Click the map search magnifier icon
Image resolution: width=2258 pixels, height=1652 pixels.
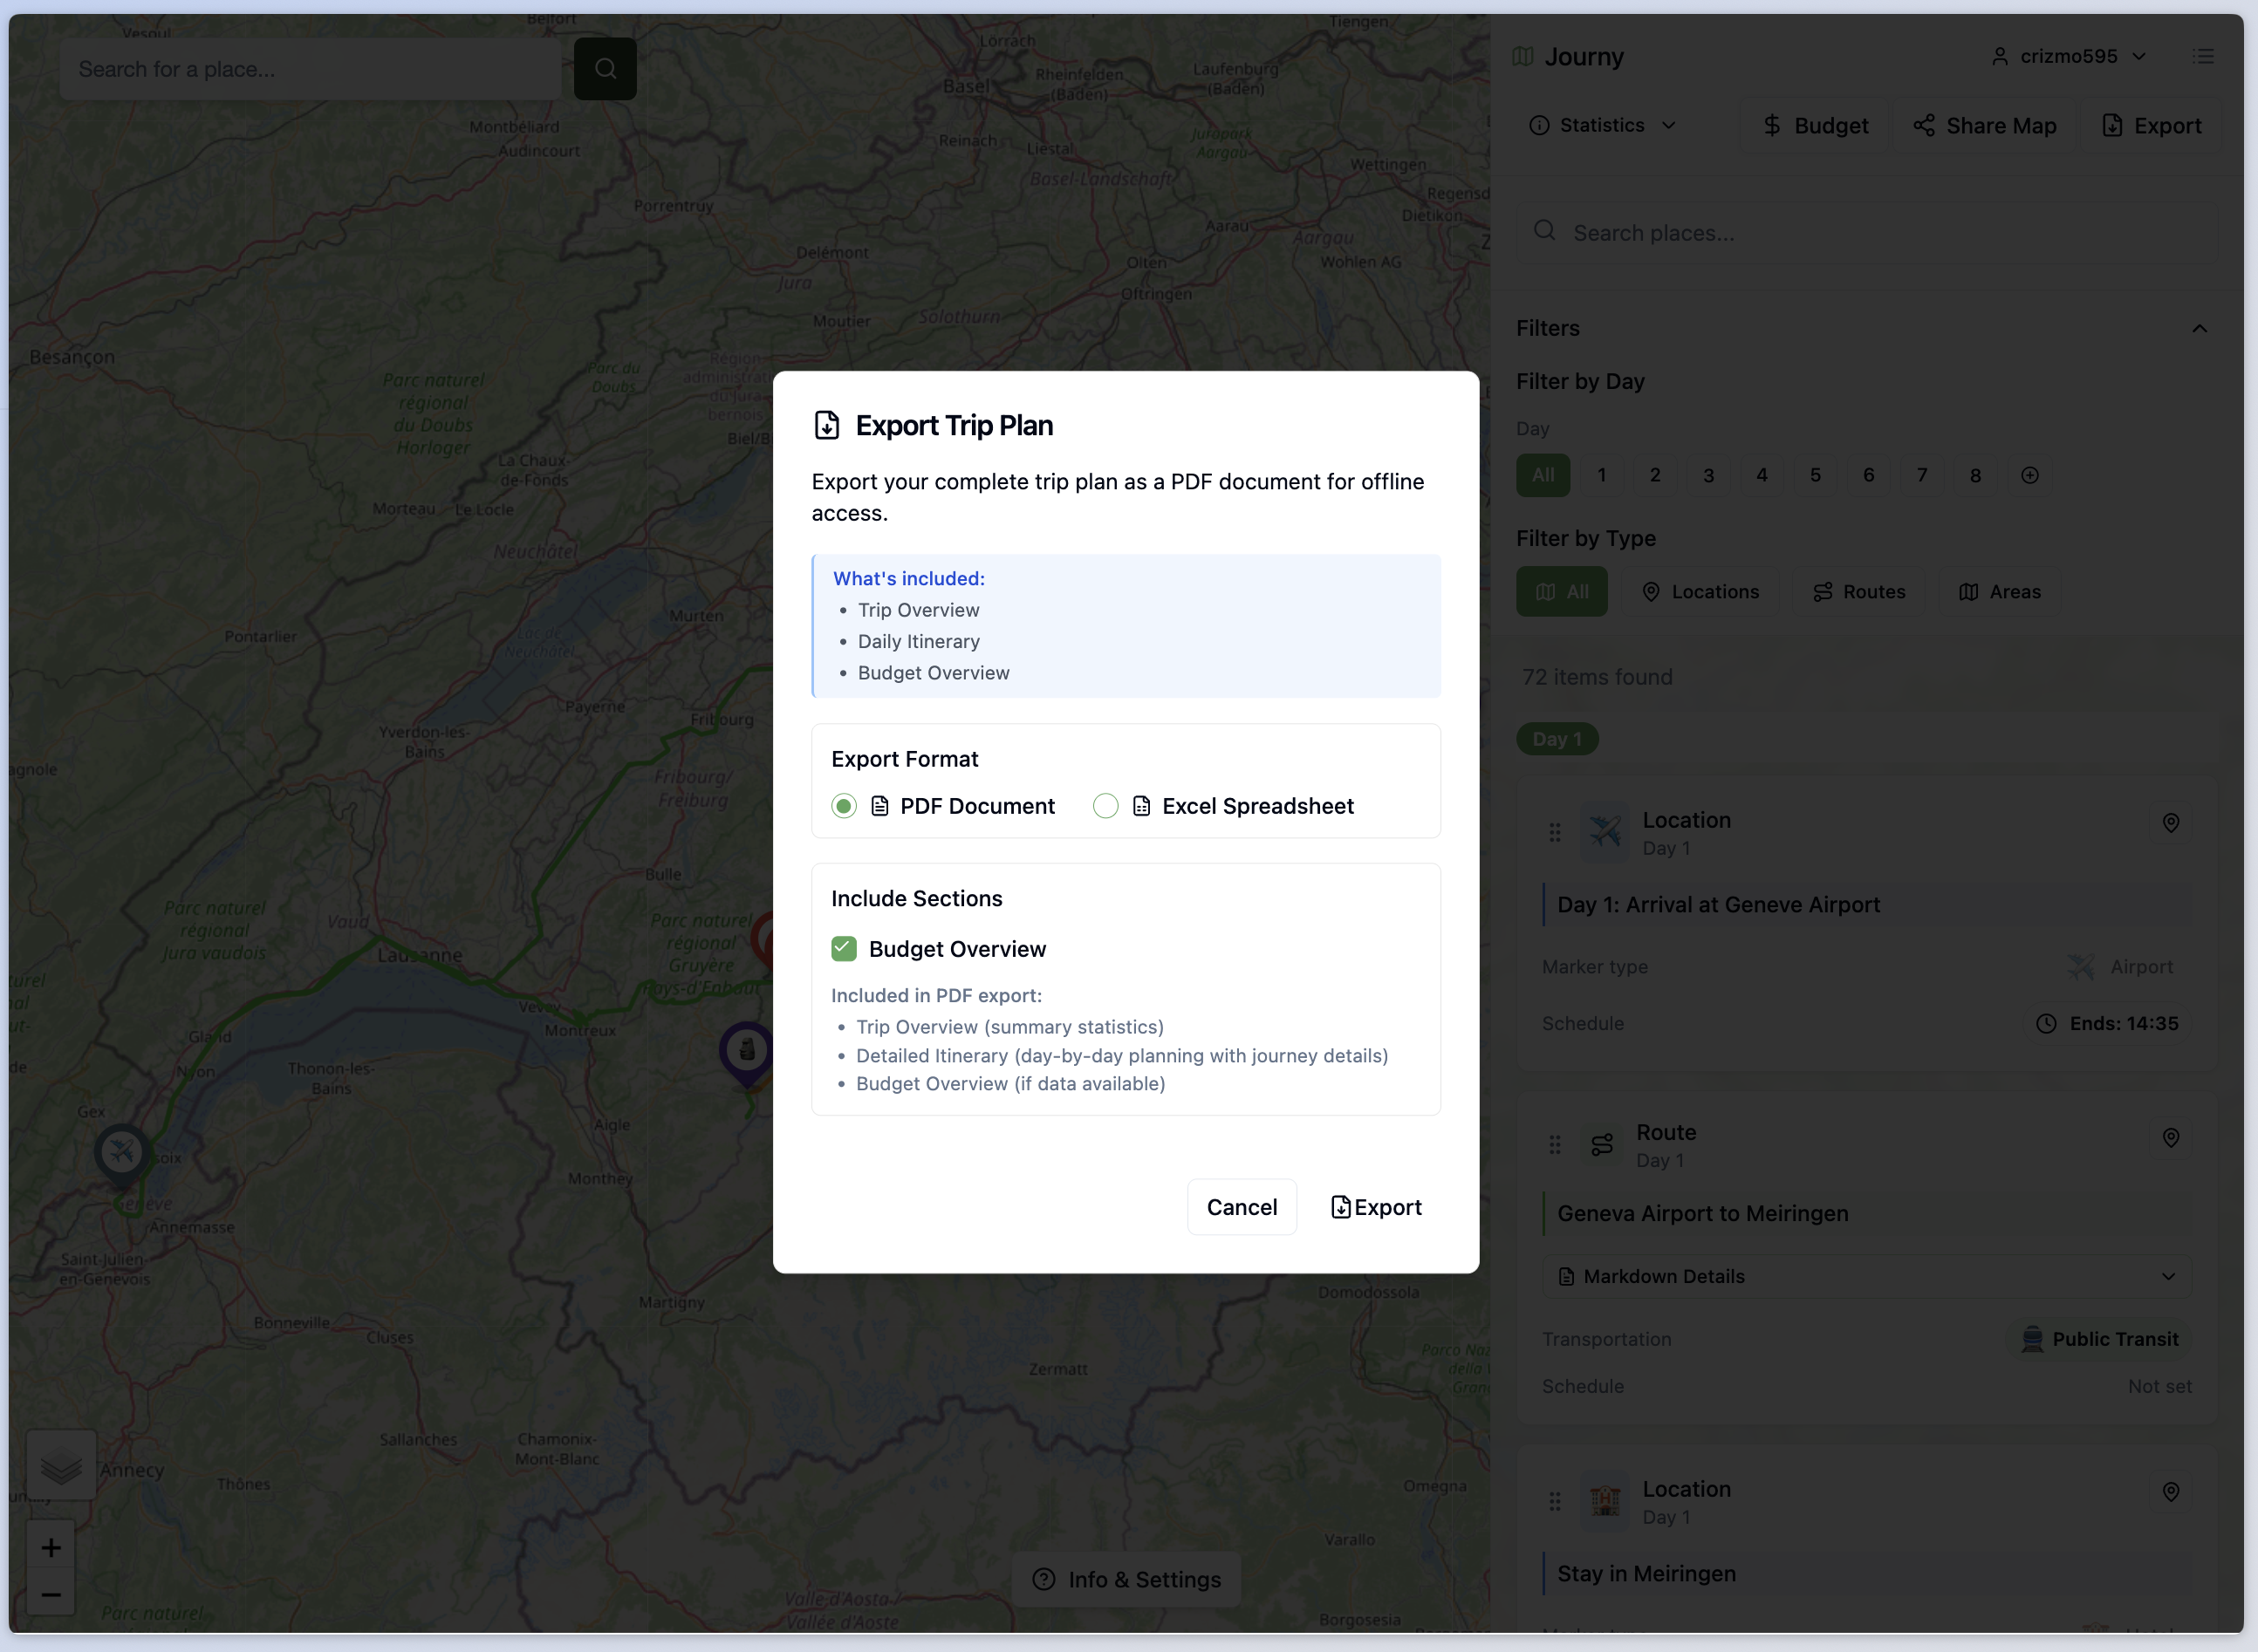(x=605, y=69)
